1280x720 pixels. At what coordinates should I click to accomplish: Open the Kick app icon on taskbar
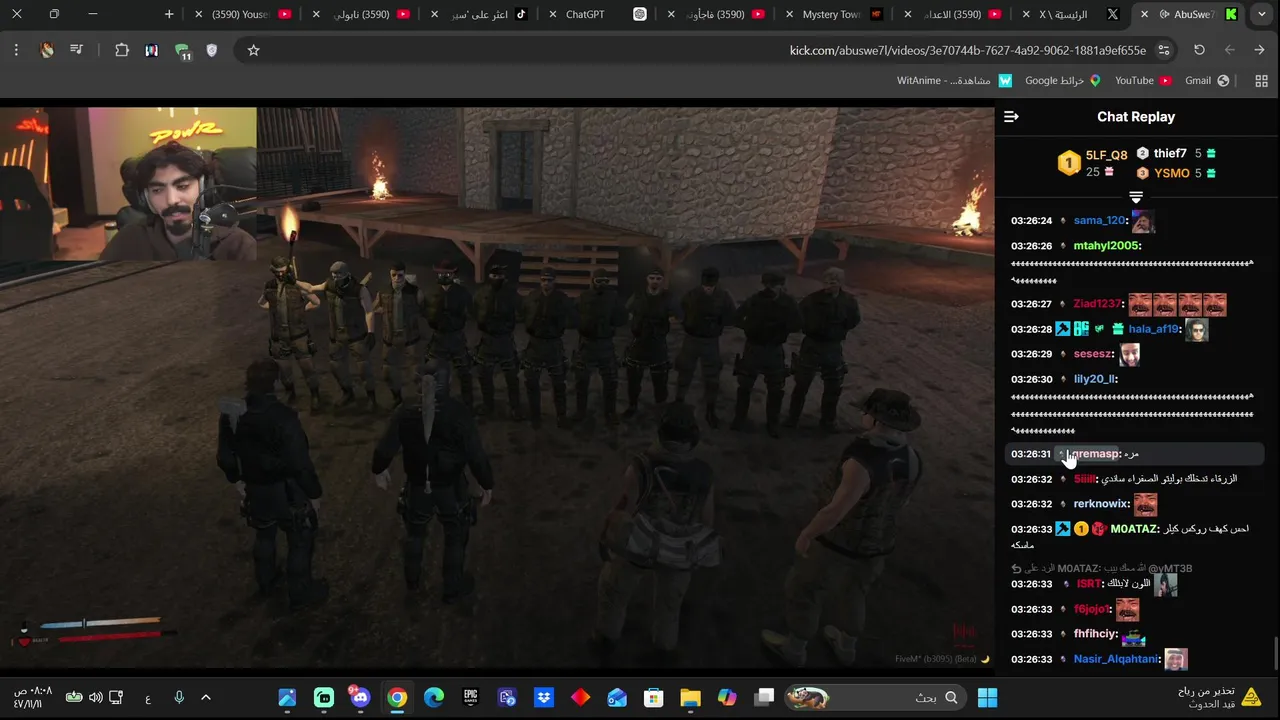coord(324,697)
